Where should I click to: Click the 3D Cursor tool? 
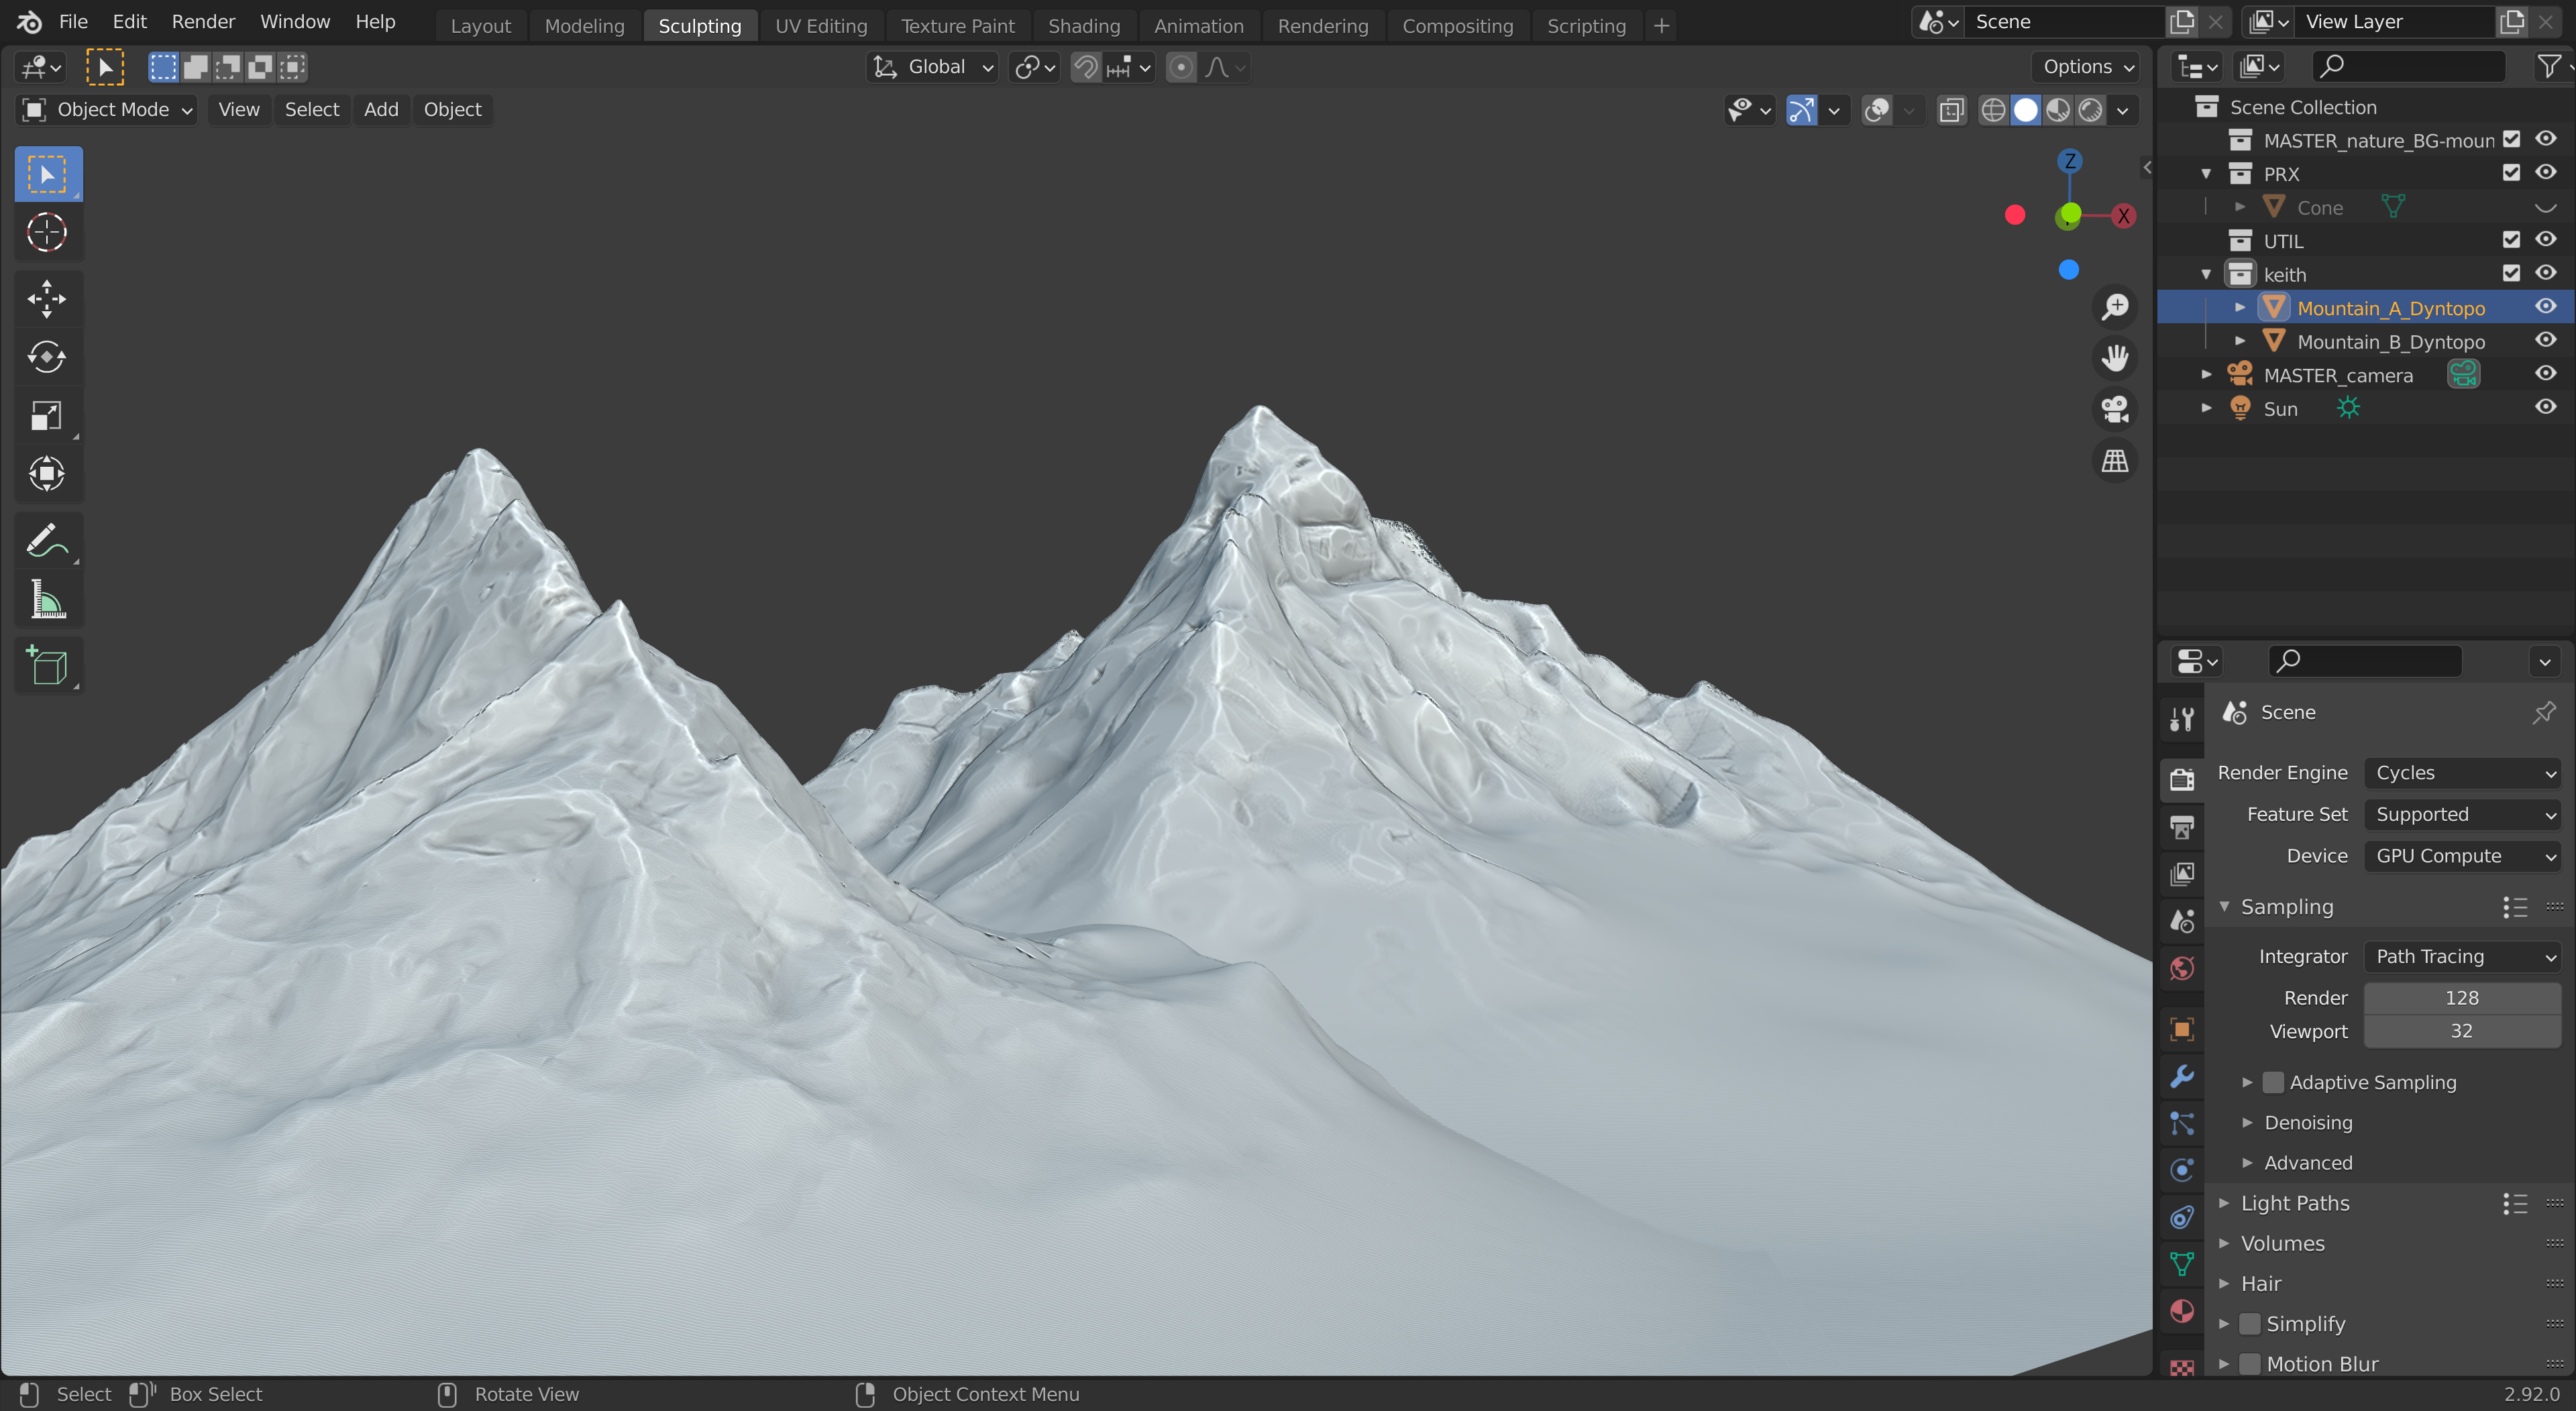(x=47, y=233)
